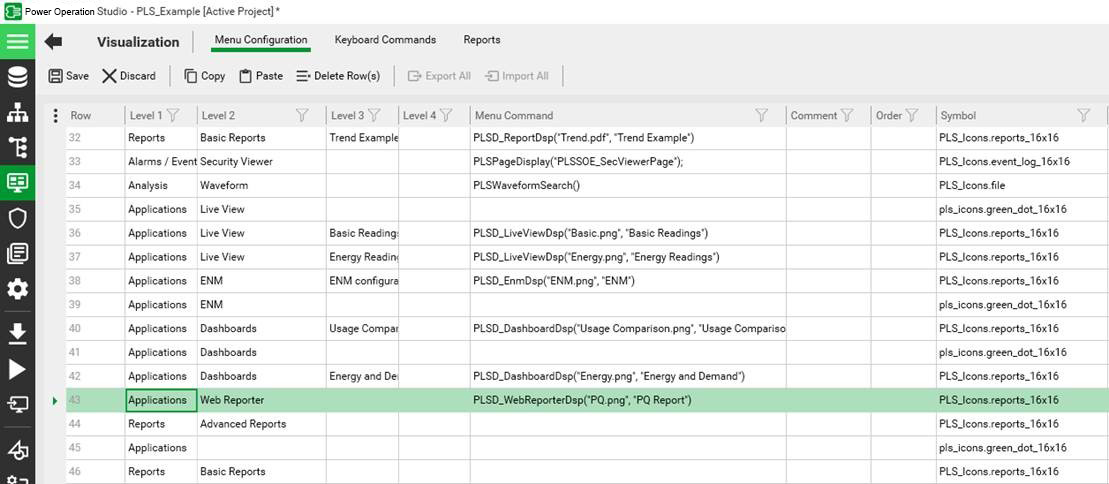1109x484 pixels.
Task: Open the tree structure sidebar icon
Action: 18,148
